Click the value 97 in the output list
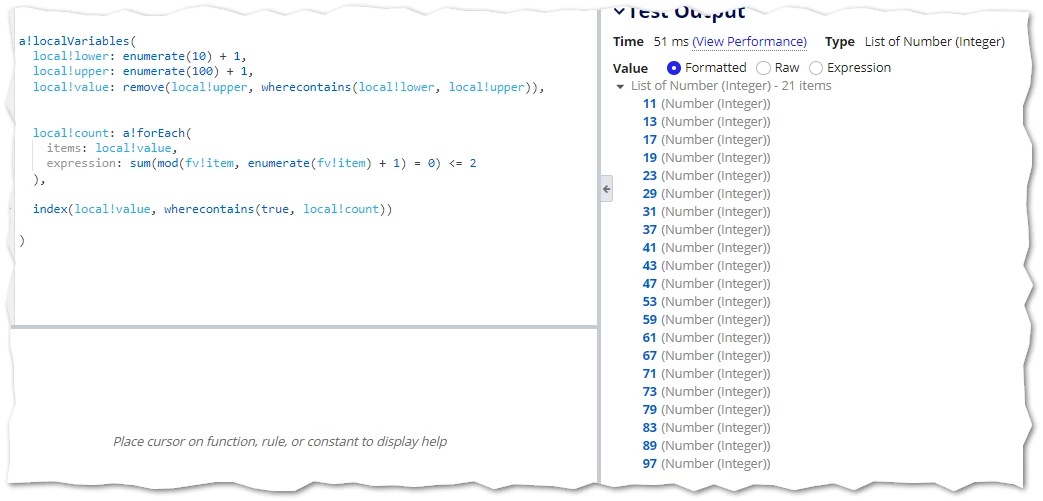The width and height of the screenshot is (1043, 501). click(x=649, y=463)
